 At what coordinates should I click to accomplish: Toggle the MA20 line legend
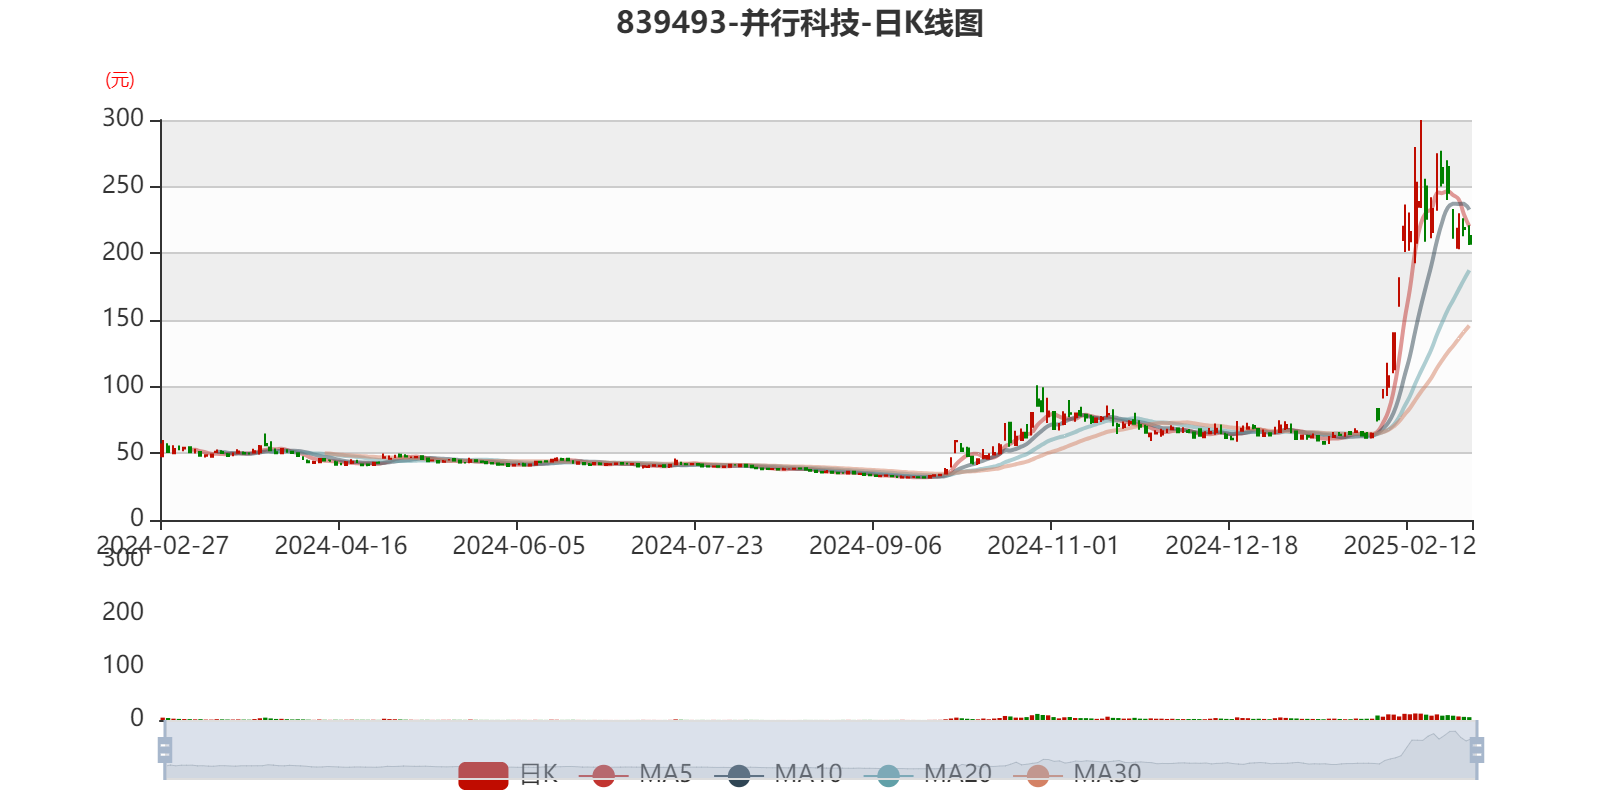click(927, 774)
